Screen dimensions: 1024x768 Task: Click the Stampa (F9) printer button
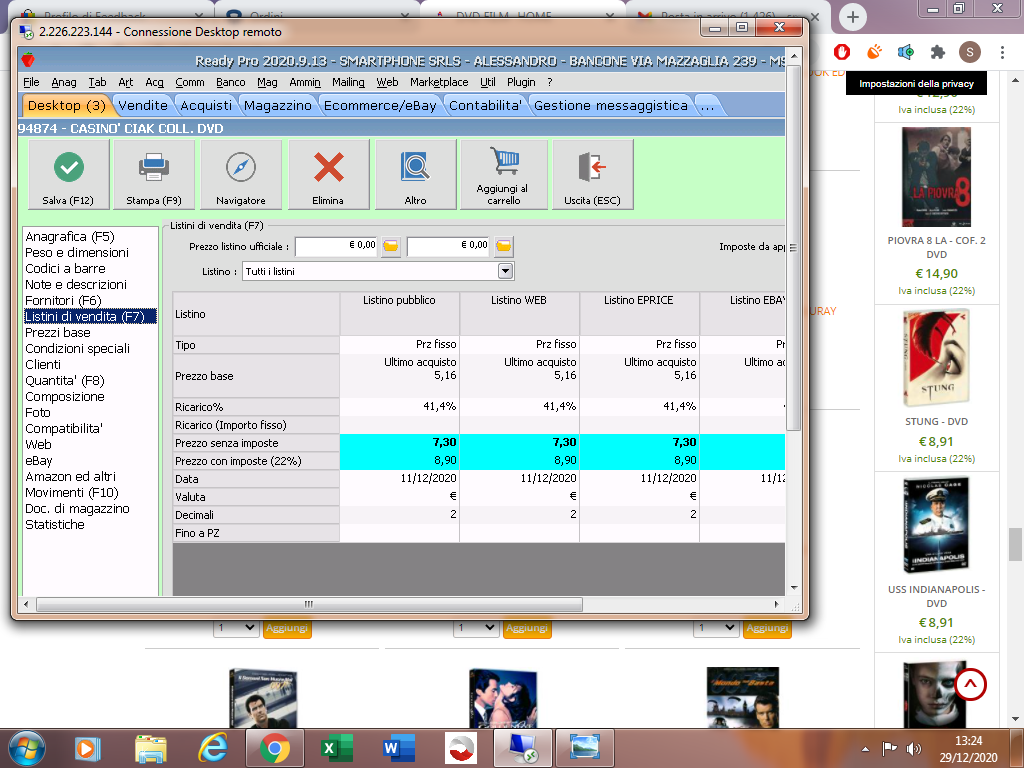(154, 174)
